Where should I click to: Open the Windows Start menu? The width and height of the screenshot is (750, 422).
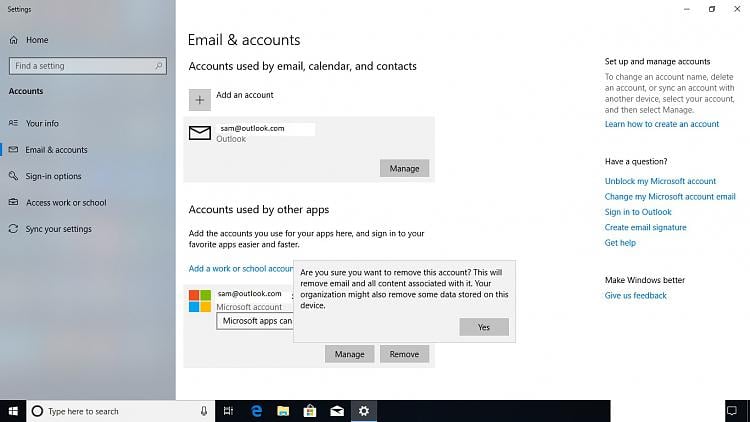point(13,411)
